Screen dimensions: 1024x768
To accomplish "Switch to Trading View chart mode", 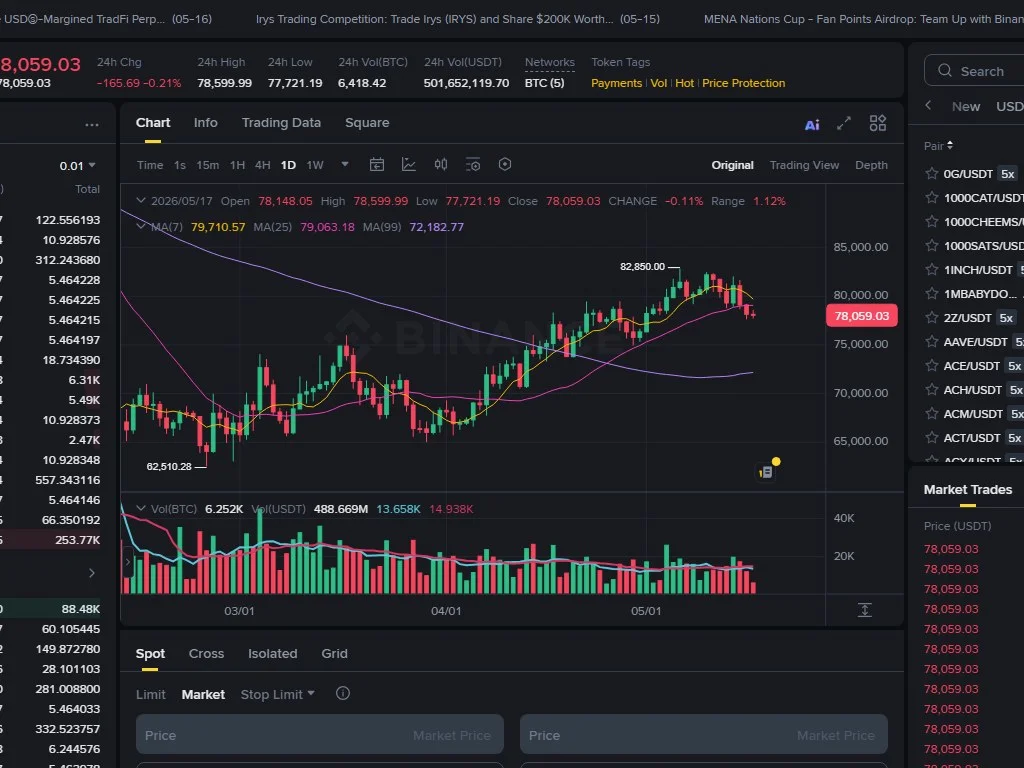I will click(804, 165).
